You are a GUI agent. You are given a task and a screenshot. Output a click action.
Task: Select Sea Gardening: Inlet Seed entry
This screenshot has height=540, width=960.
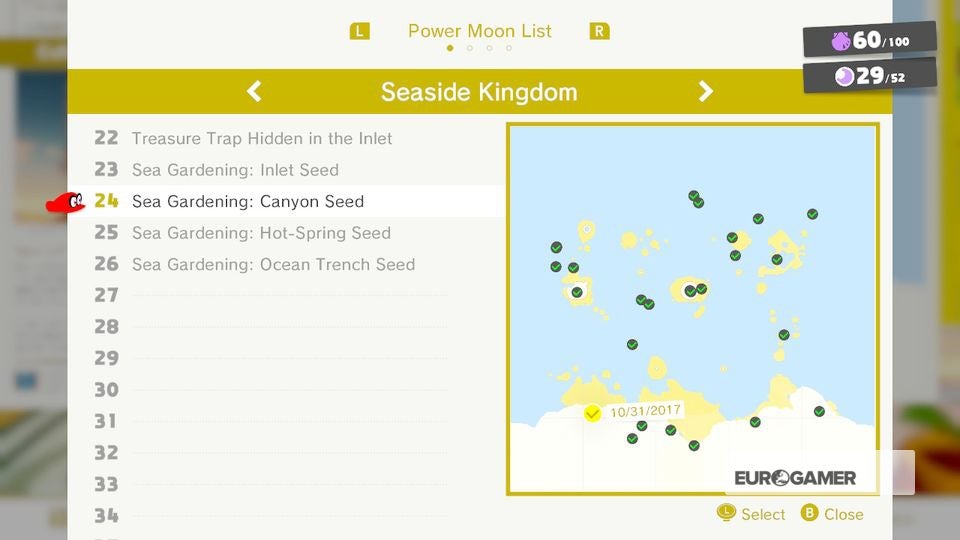(235, 170)
